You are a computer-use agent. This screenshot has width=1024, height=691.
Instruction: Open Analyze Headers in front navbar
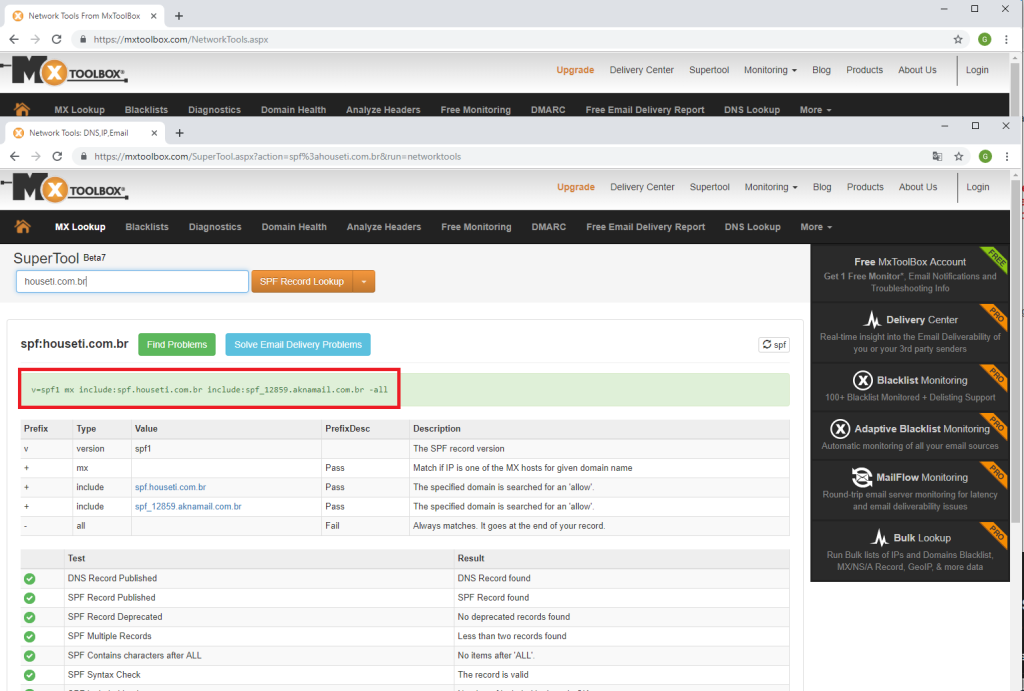[384, 227]
